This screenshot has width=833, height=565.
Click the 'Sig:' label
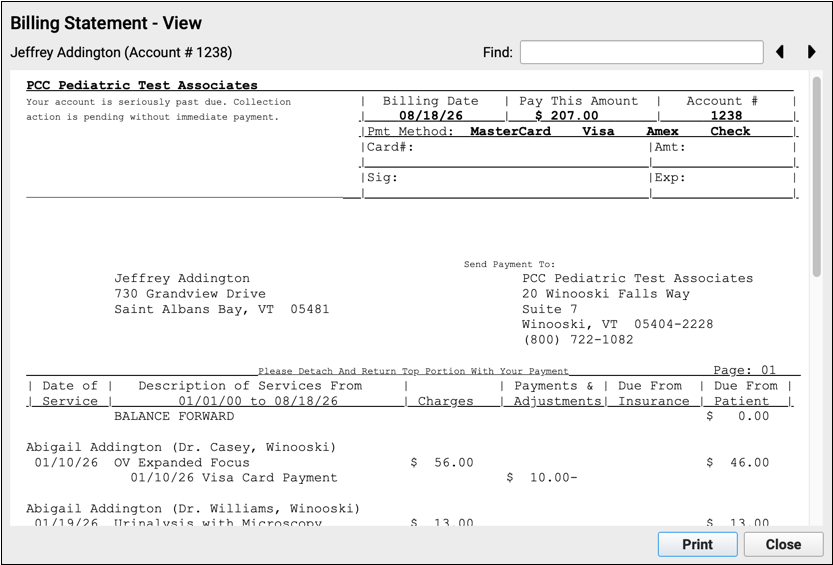pyautogui.click(x=382, y=177)
